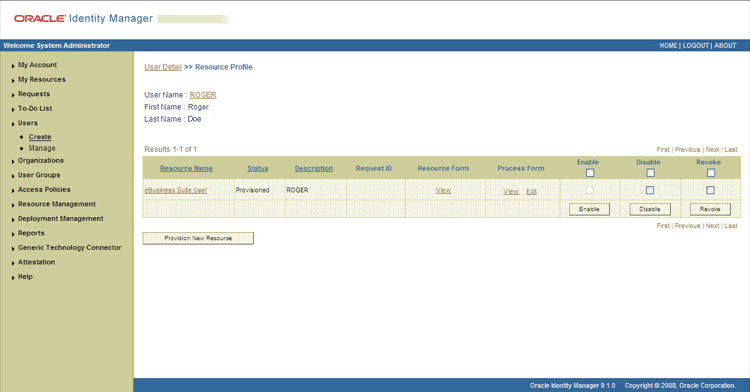The height and width of the screenshot is (392, 750).
Task: Click View link under Process Form
Action: [511, 191]
